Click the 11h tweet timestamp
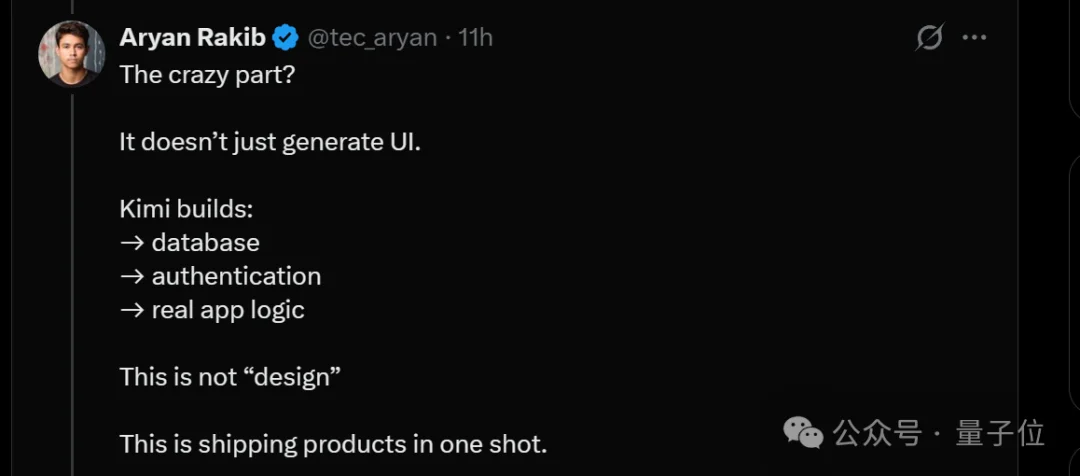The image size is (1080, 476). pyautogui.click(x=476, y=38)
